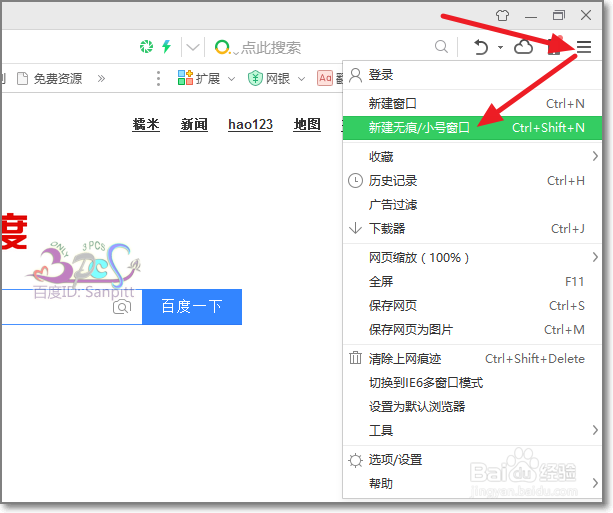Screen dimensions: 613x513
Task: Open 下载器 menu item
Action: coord(472,228)
